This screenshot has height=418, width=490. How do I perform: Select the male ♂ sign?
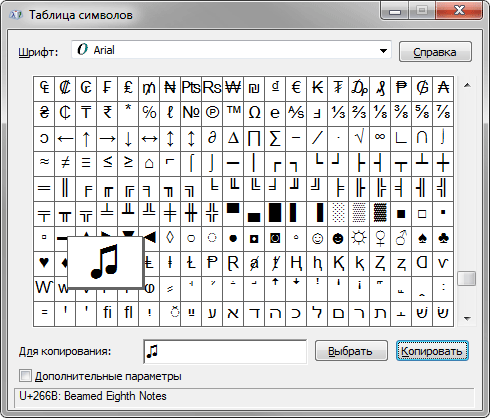tap(401, 239)
